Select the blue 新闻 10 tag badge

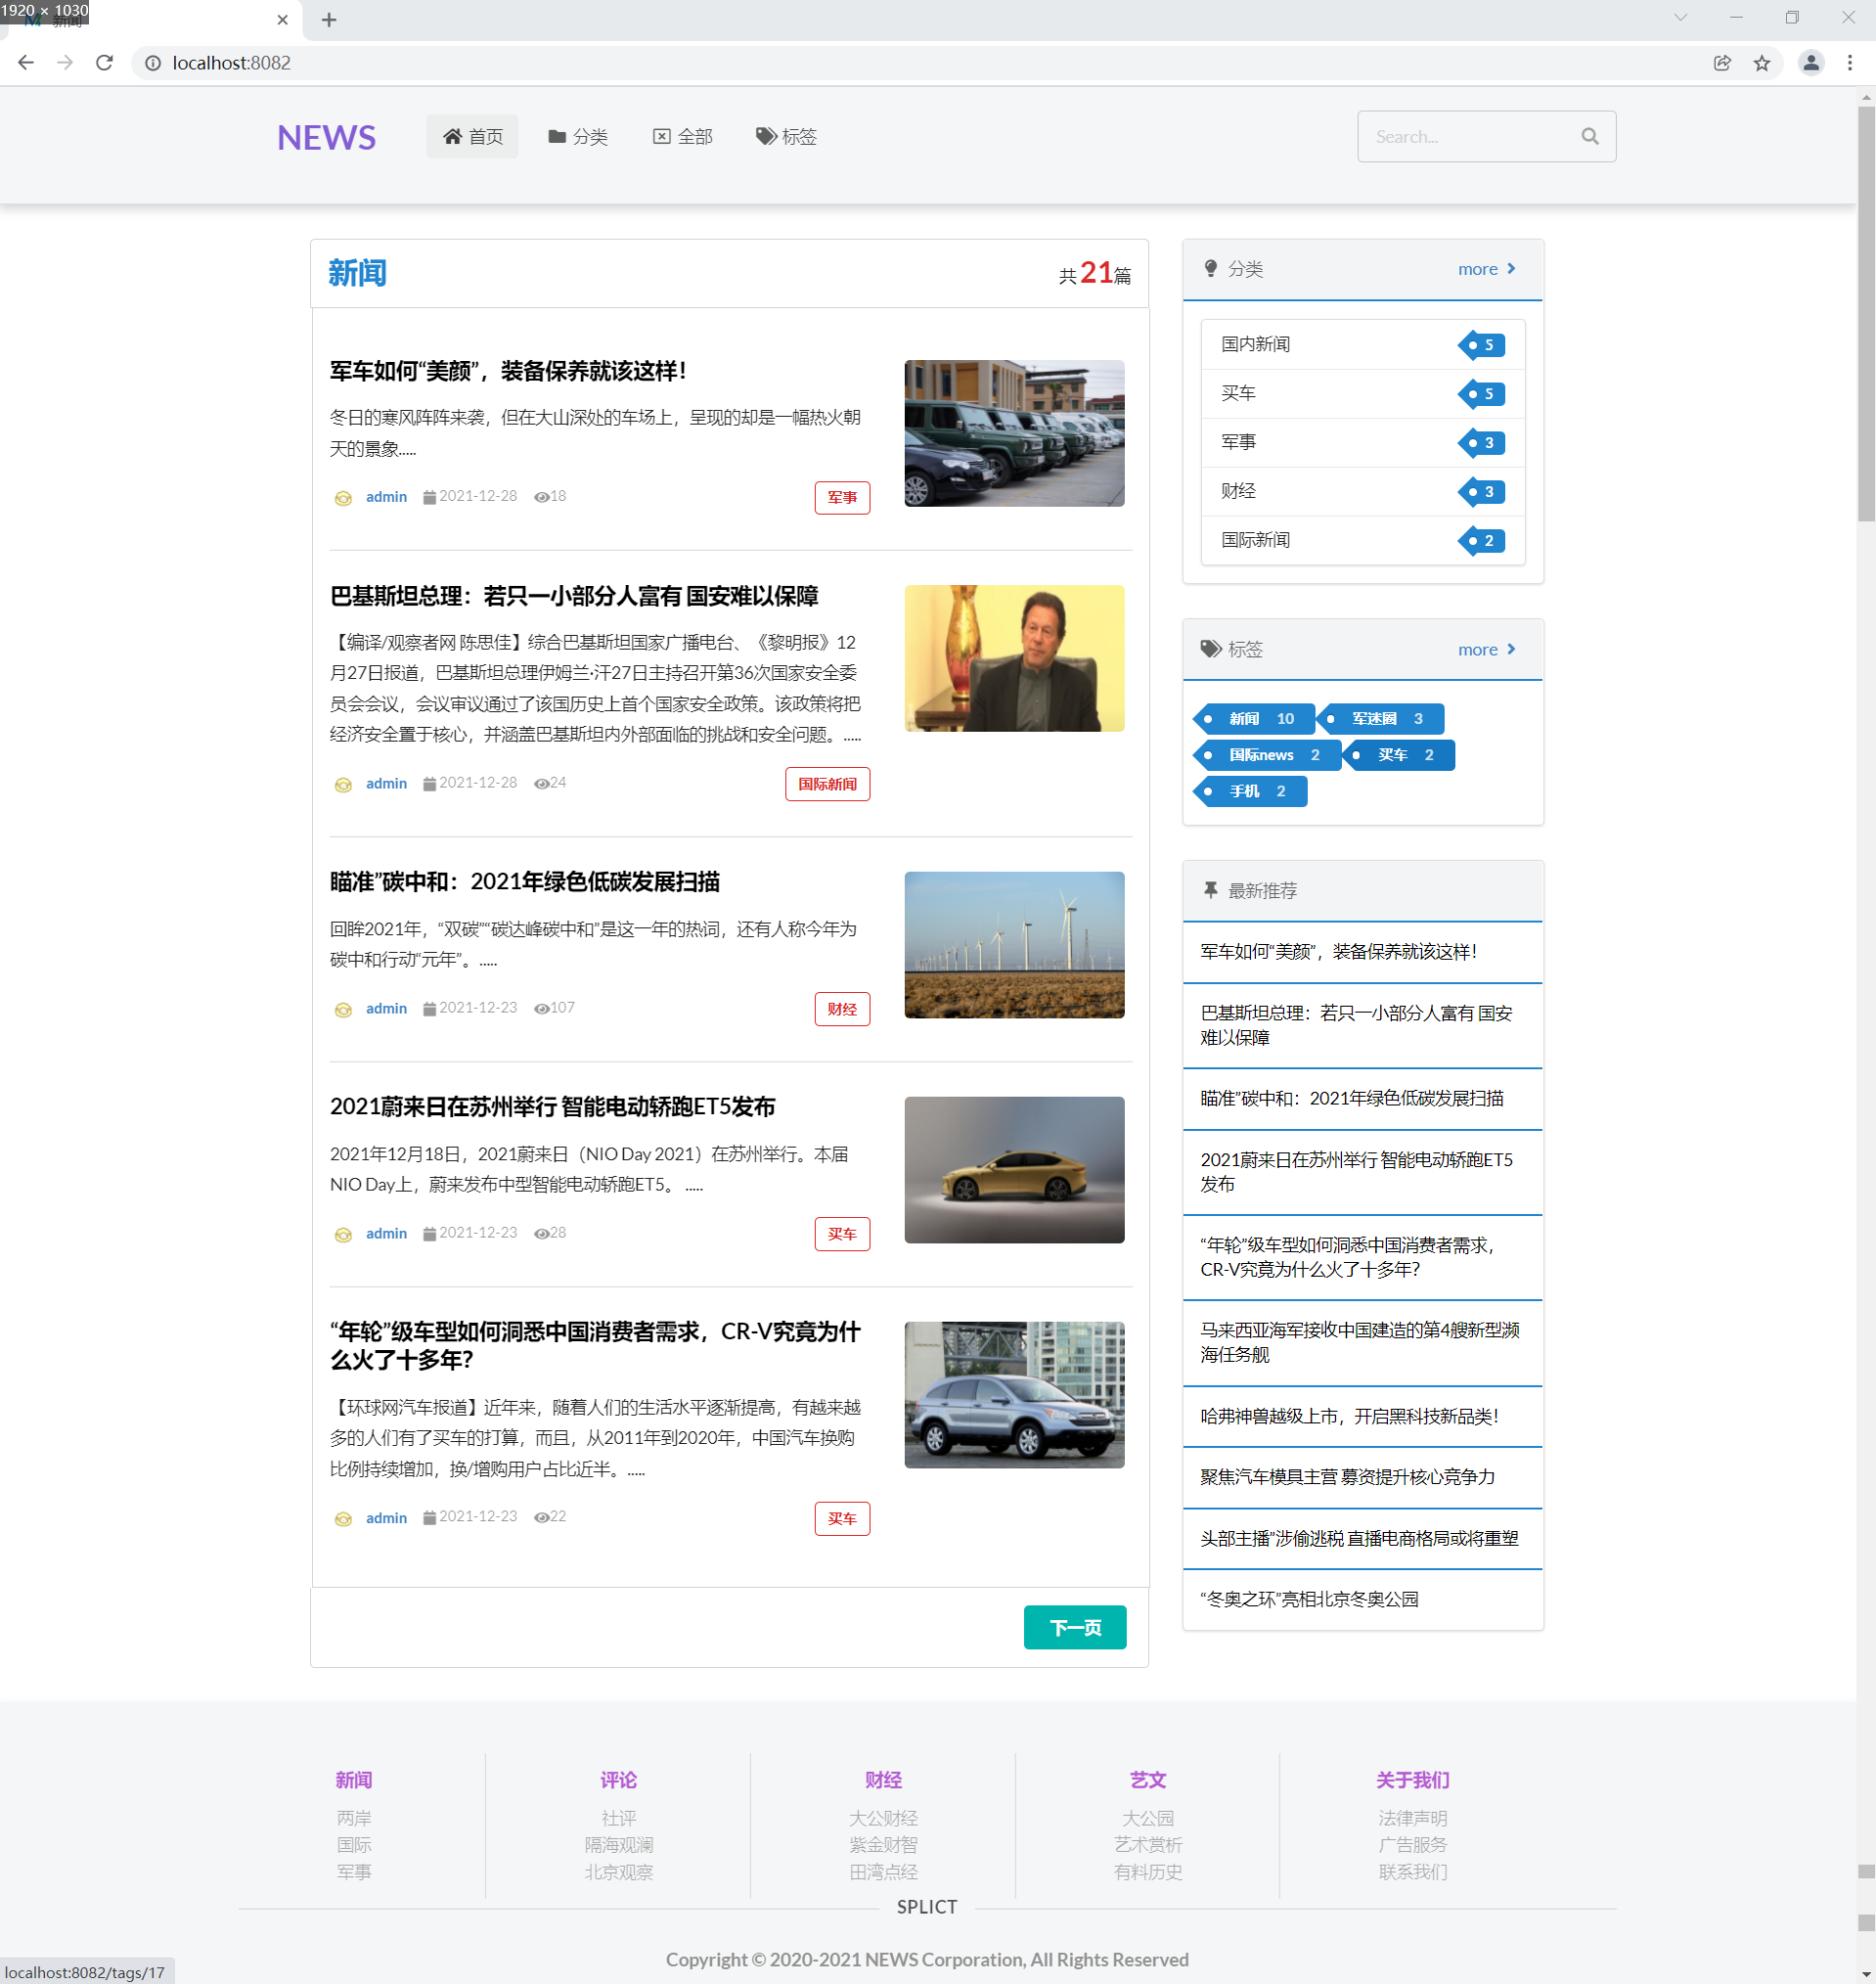1258,718
